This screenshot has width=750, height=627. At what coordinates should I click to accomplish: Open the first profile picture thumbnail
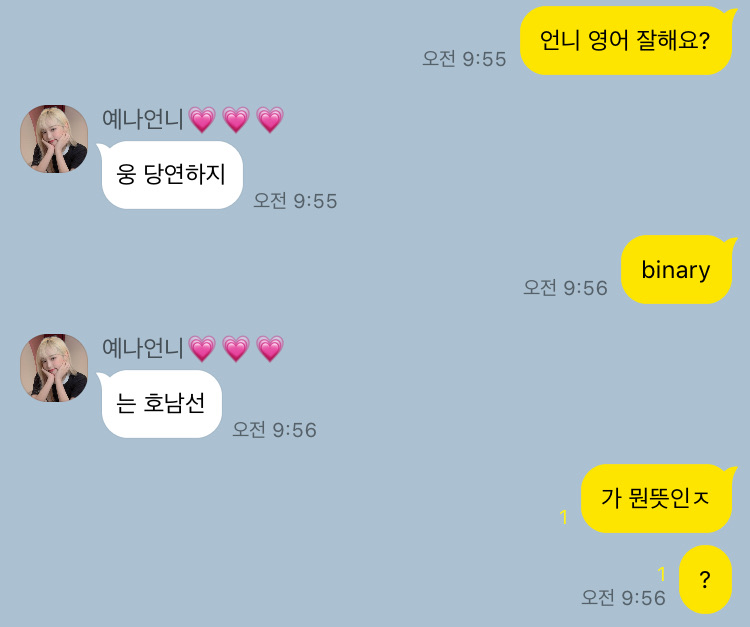click(x=54, y=139)
